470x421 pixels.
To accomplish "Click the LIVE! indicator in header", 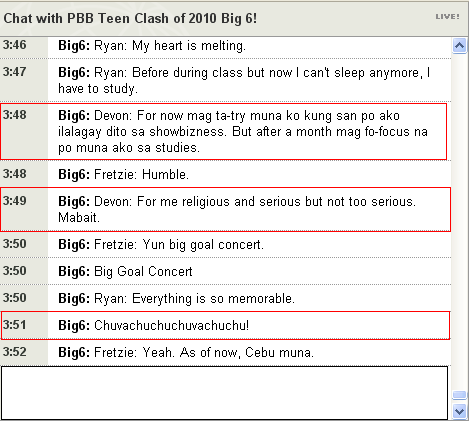I will [x=447, y=17].
